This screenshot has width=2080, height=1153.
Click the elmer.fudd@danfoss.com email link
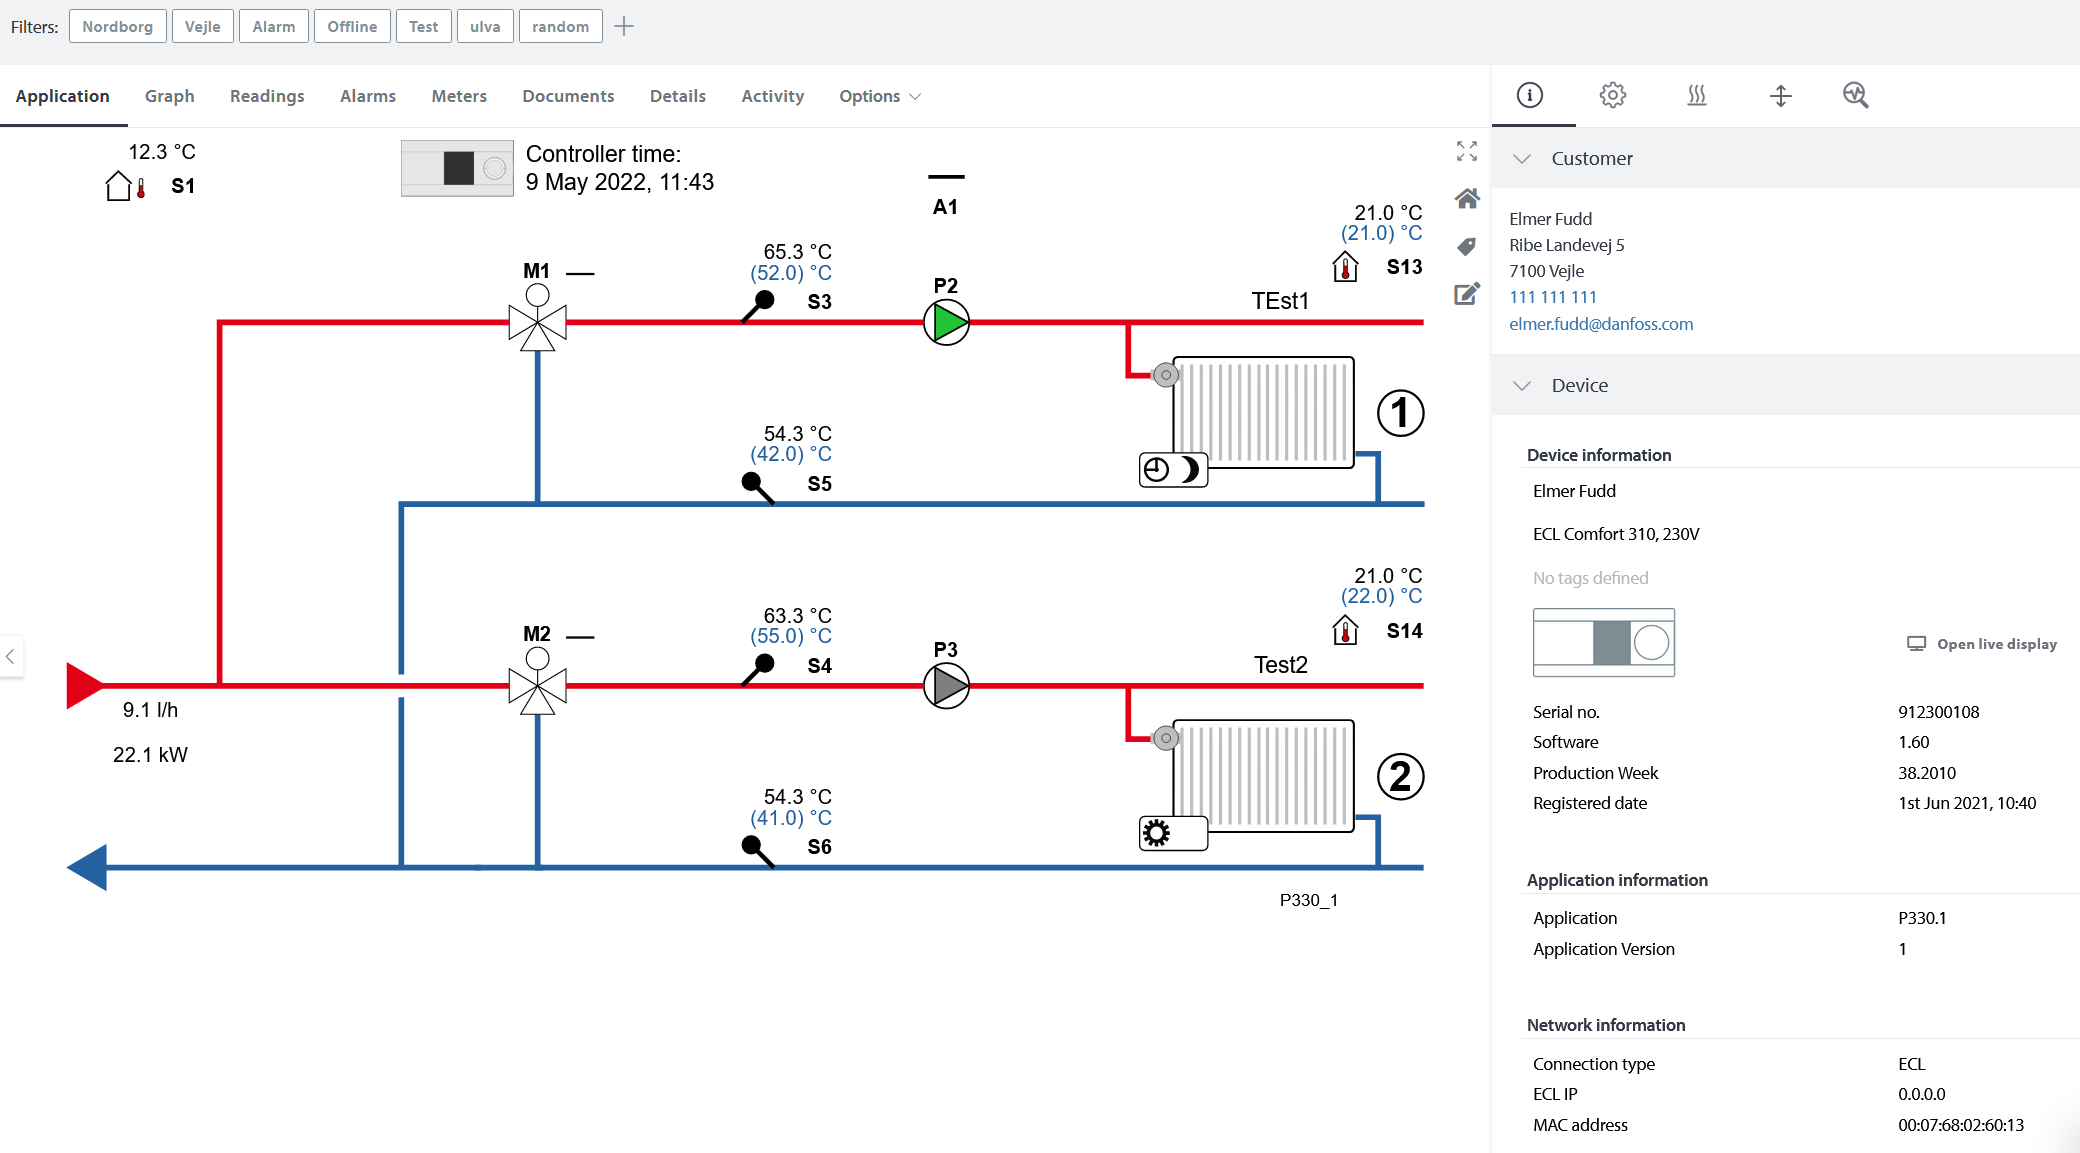point(1601,323)
